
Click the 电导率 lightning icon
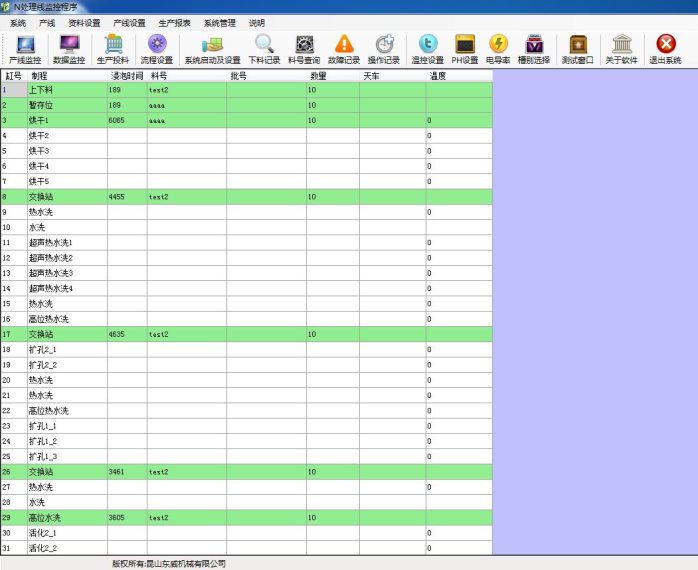click(498, 47)
